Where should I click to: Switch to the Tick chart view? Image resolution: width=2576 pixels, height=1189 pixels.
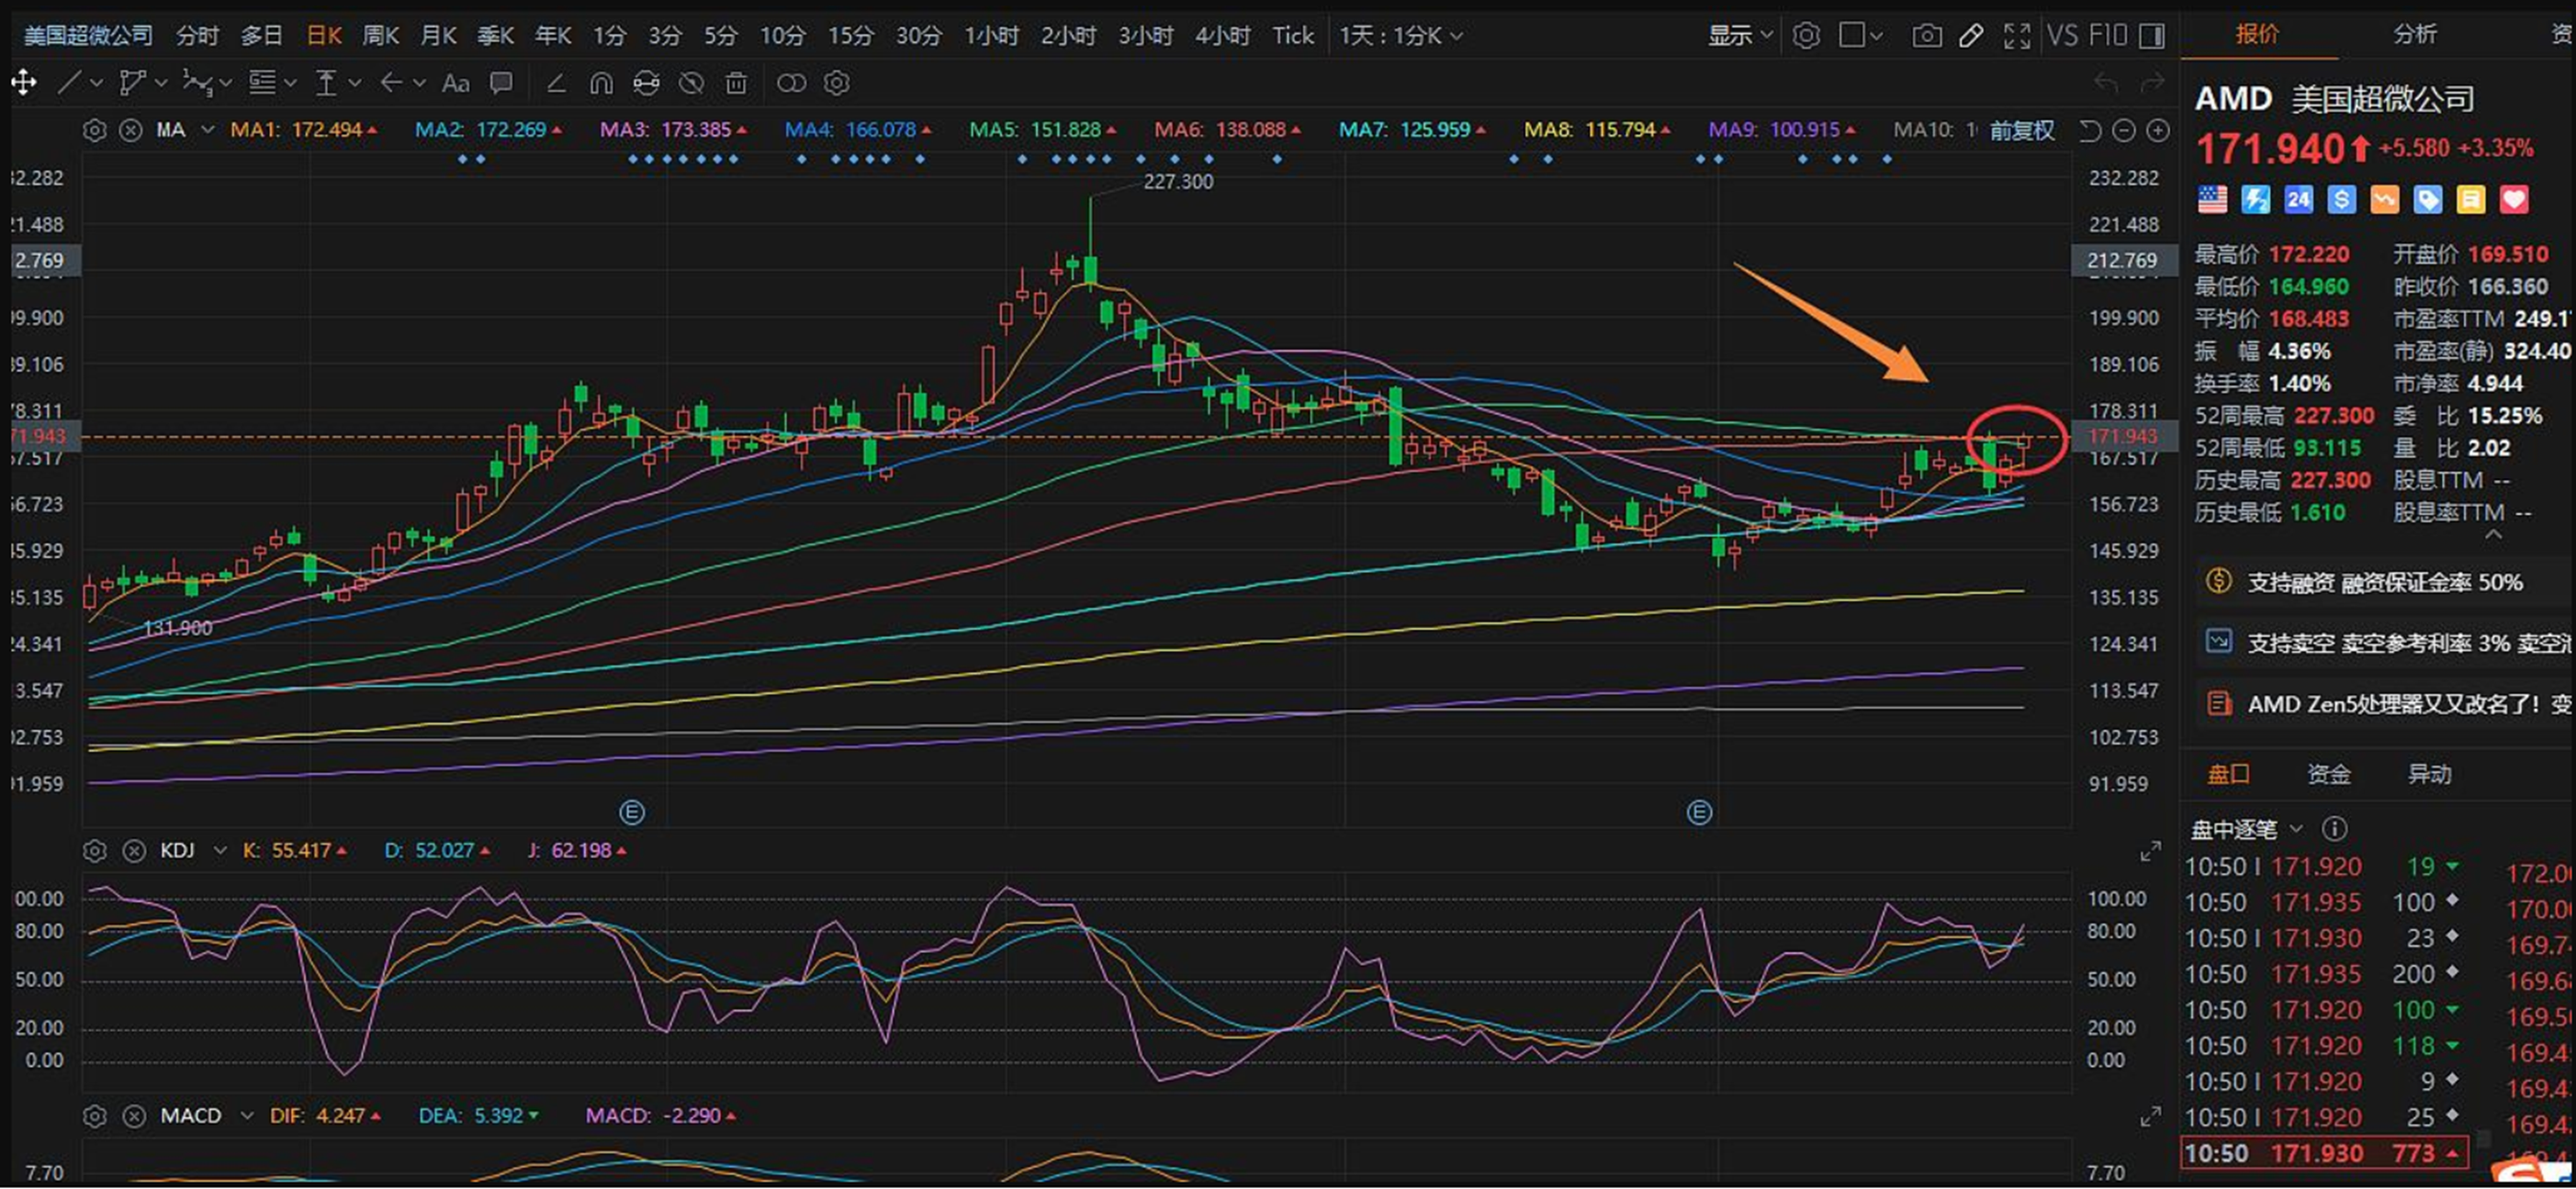pos(1292,36)
